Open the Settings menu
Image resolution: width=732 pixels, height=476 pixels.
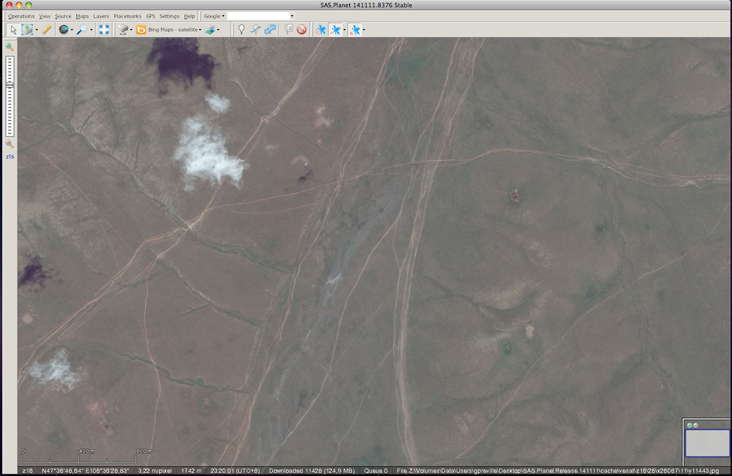click(x=169, y=16)
